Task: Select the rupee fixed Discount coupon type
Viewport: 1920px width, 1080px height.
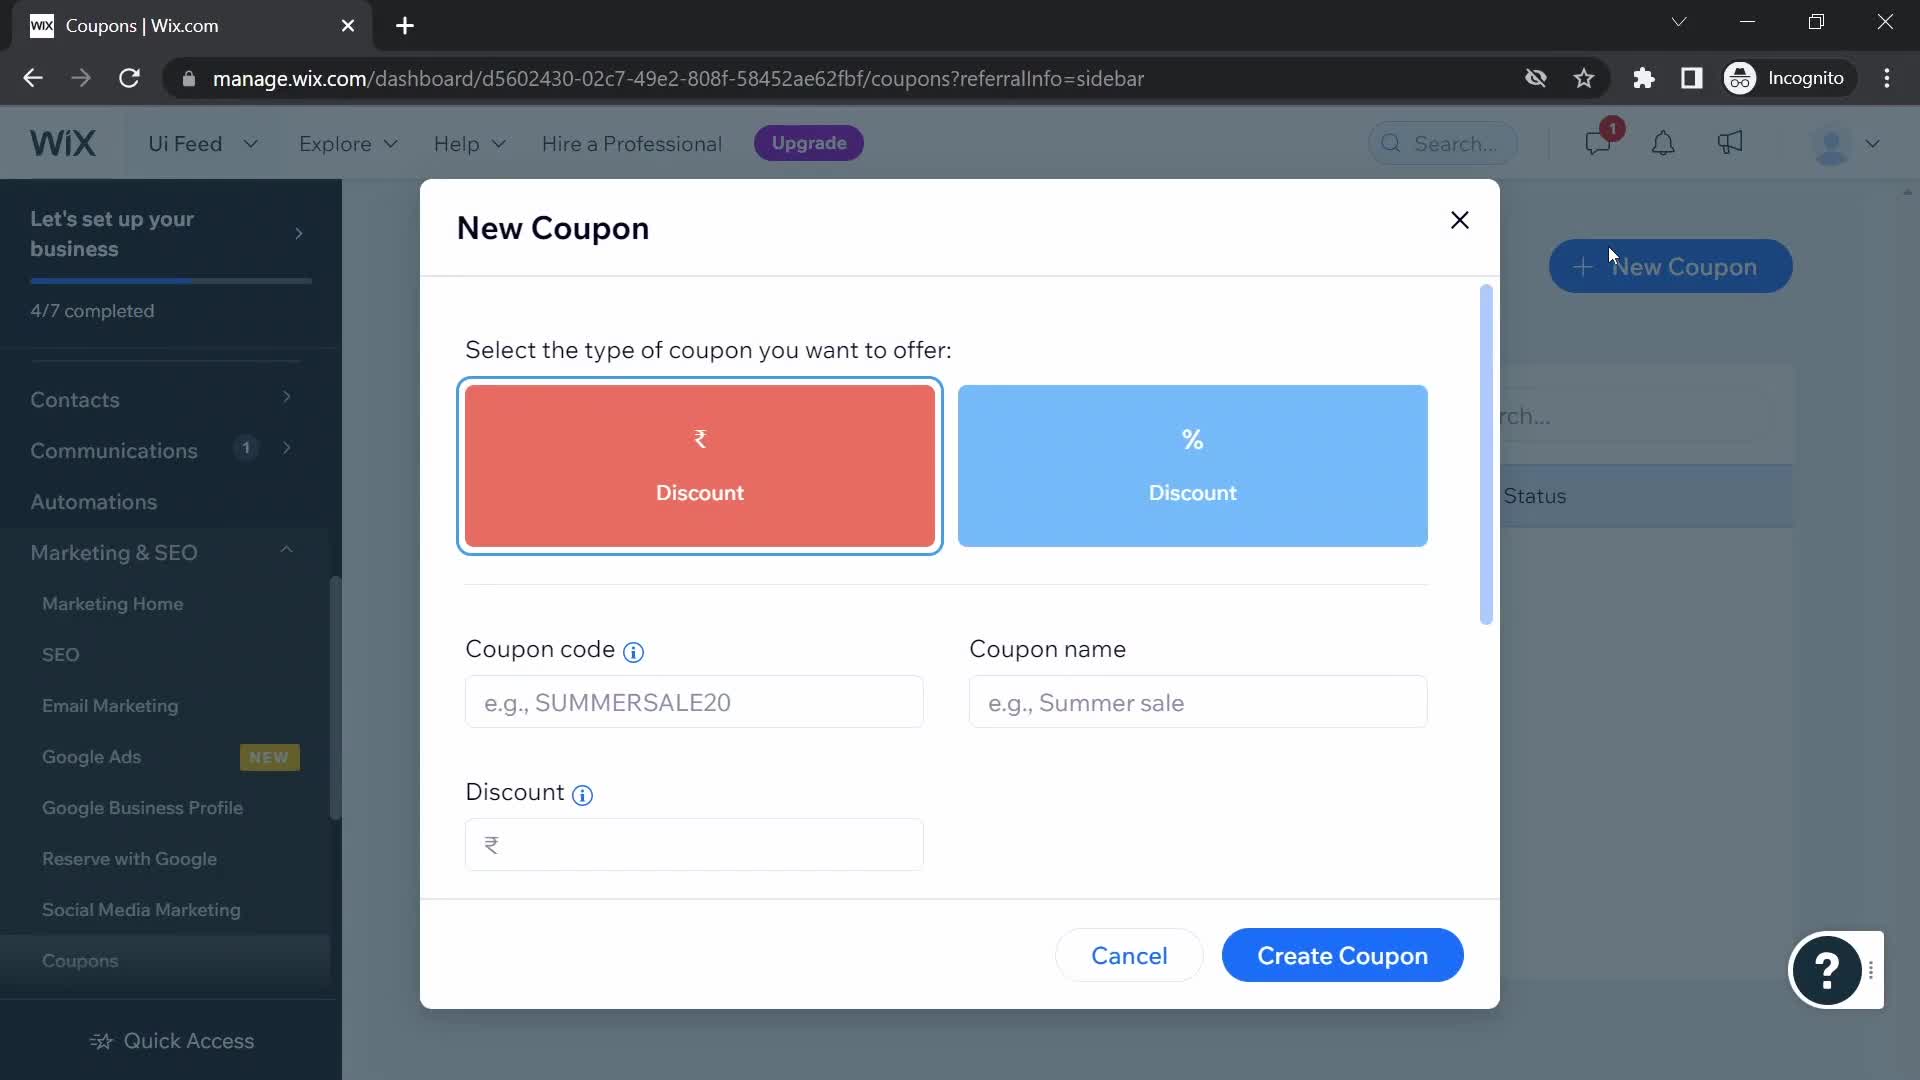Action: 700,465
